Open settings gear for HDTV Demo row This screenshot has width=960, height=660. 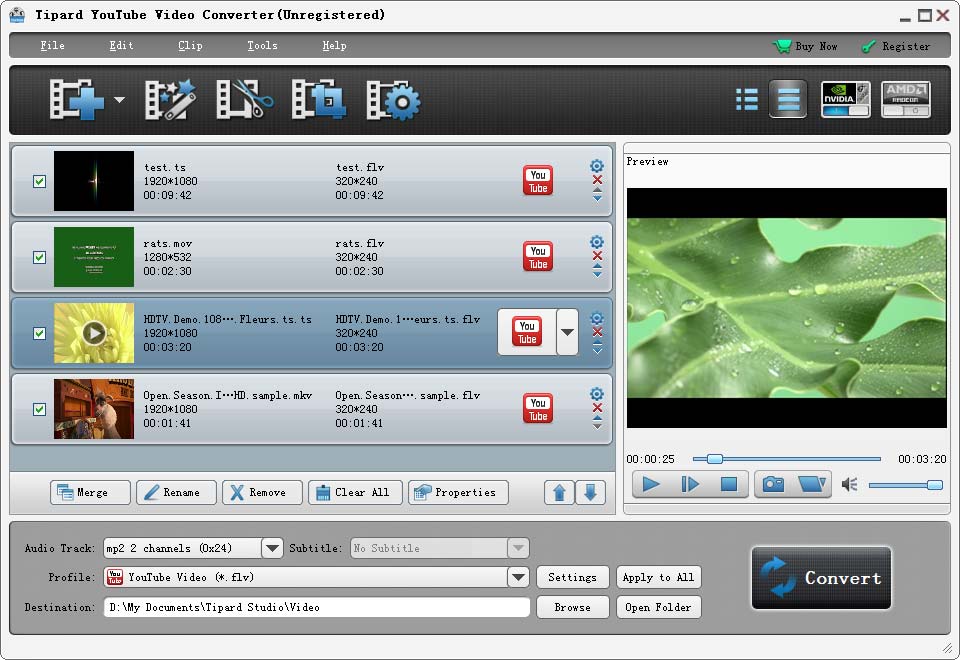tap(597, 318)
